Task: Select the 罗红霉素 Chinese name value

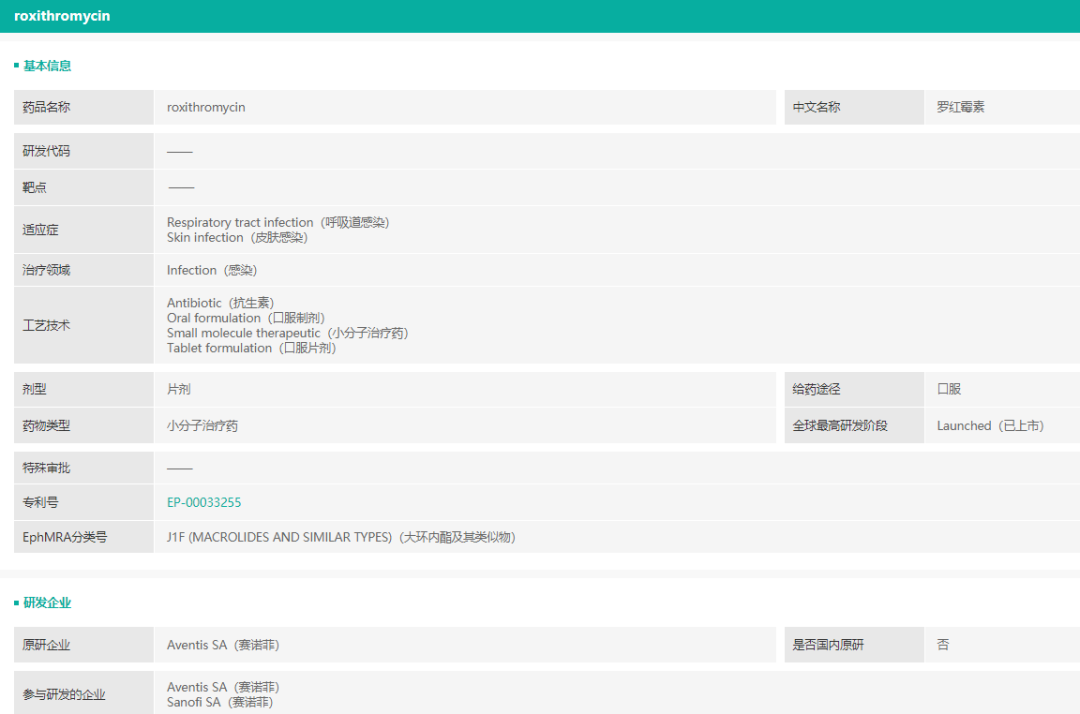Action: point(960,107)
